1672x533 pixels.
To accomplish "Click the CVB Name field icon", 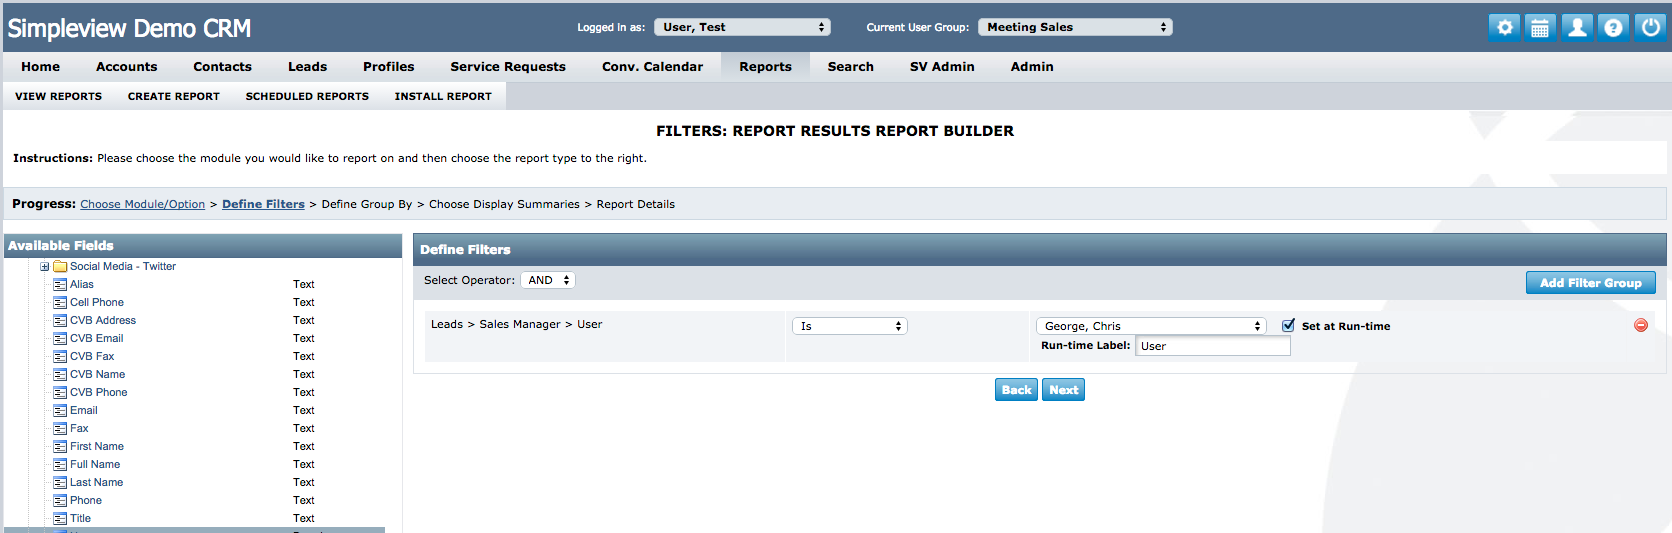I will tap(60, 375).
